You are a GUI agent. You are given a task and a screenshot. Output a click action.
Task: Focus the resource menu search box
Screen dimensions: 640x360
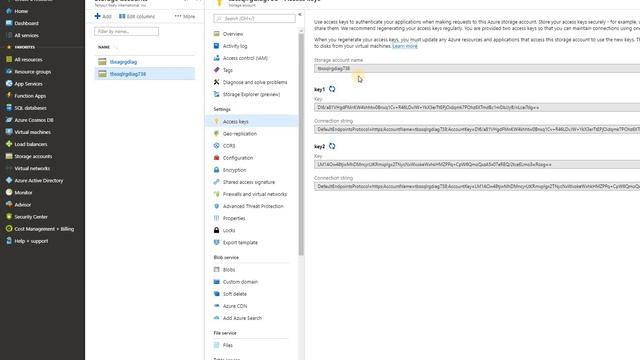click(x=254, y=18)
